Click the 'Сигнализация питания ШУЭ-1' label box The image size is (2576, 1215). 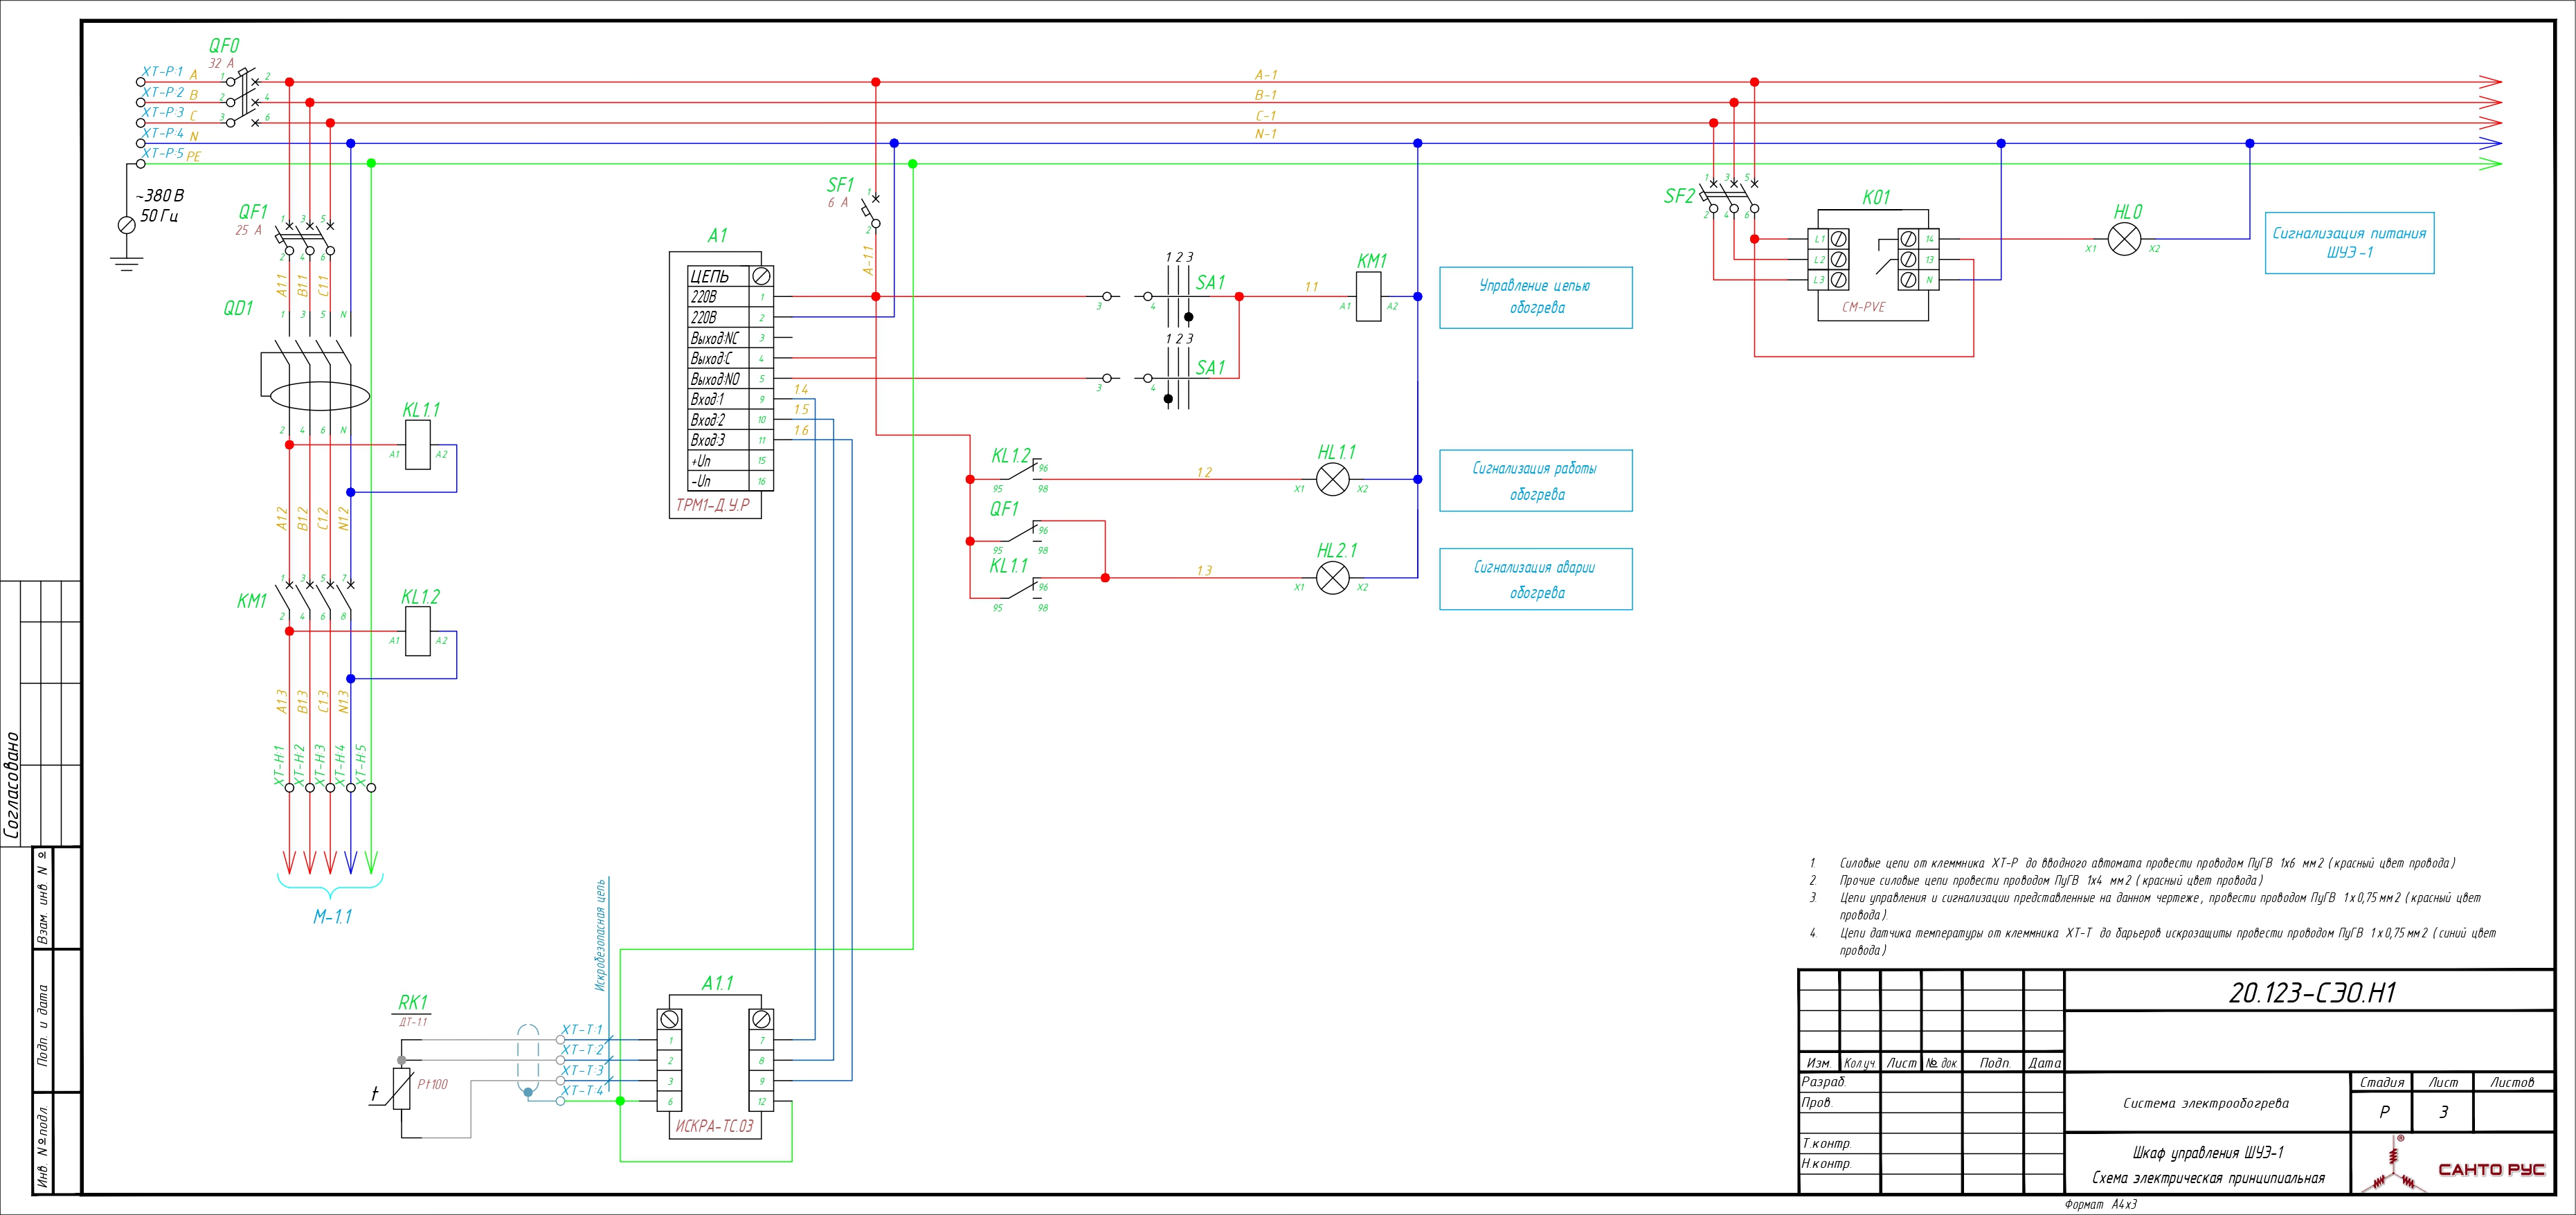click(x=2349, y=243)
